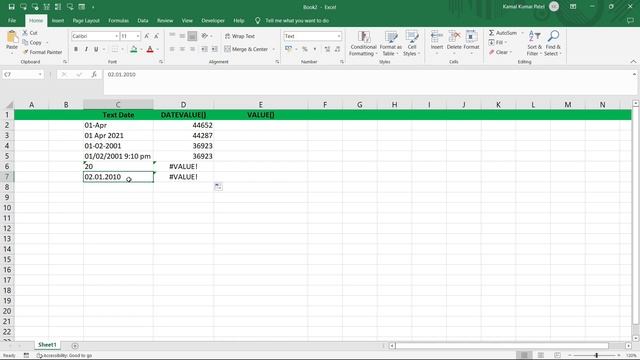Expand the Merge & Center dropdown arrow
Viewport: 640px width, 360px height.
tap(273, 49)
